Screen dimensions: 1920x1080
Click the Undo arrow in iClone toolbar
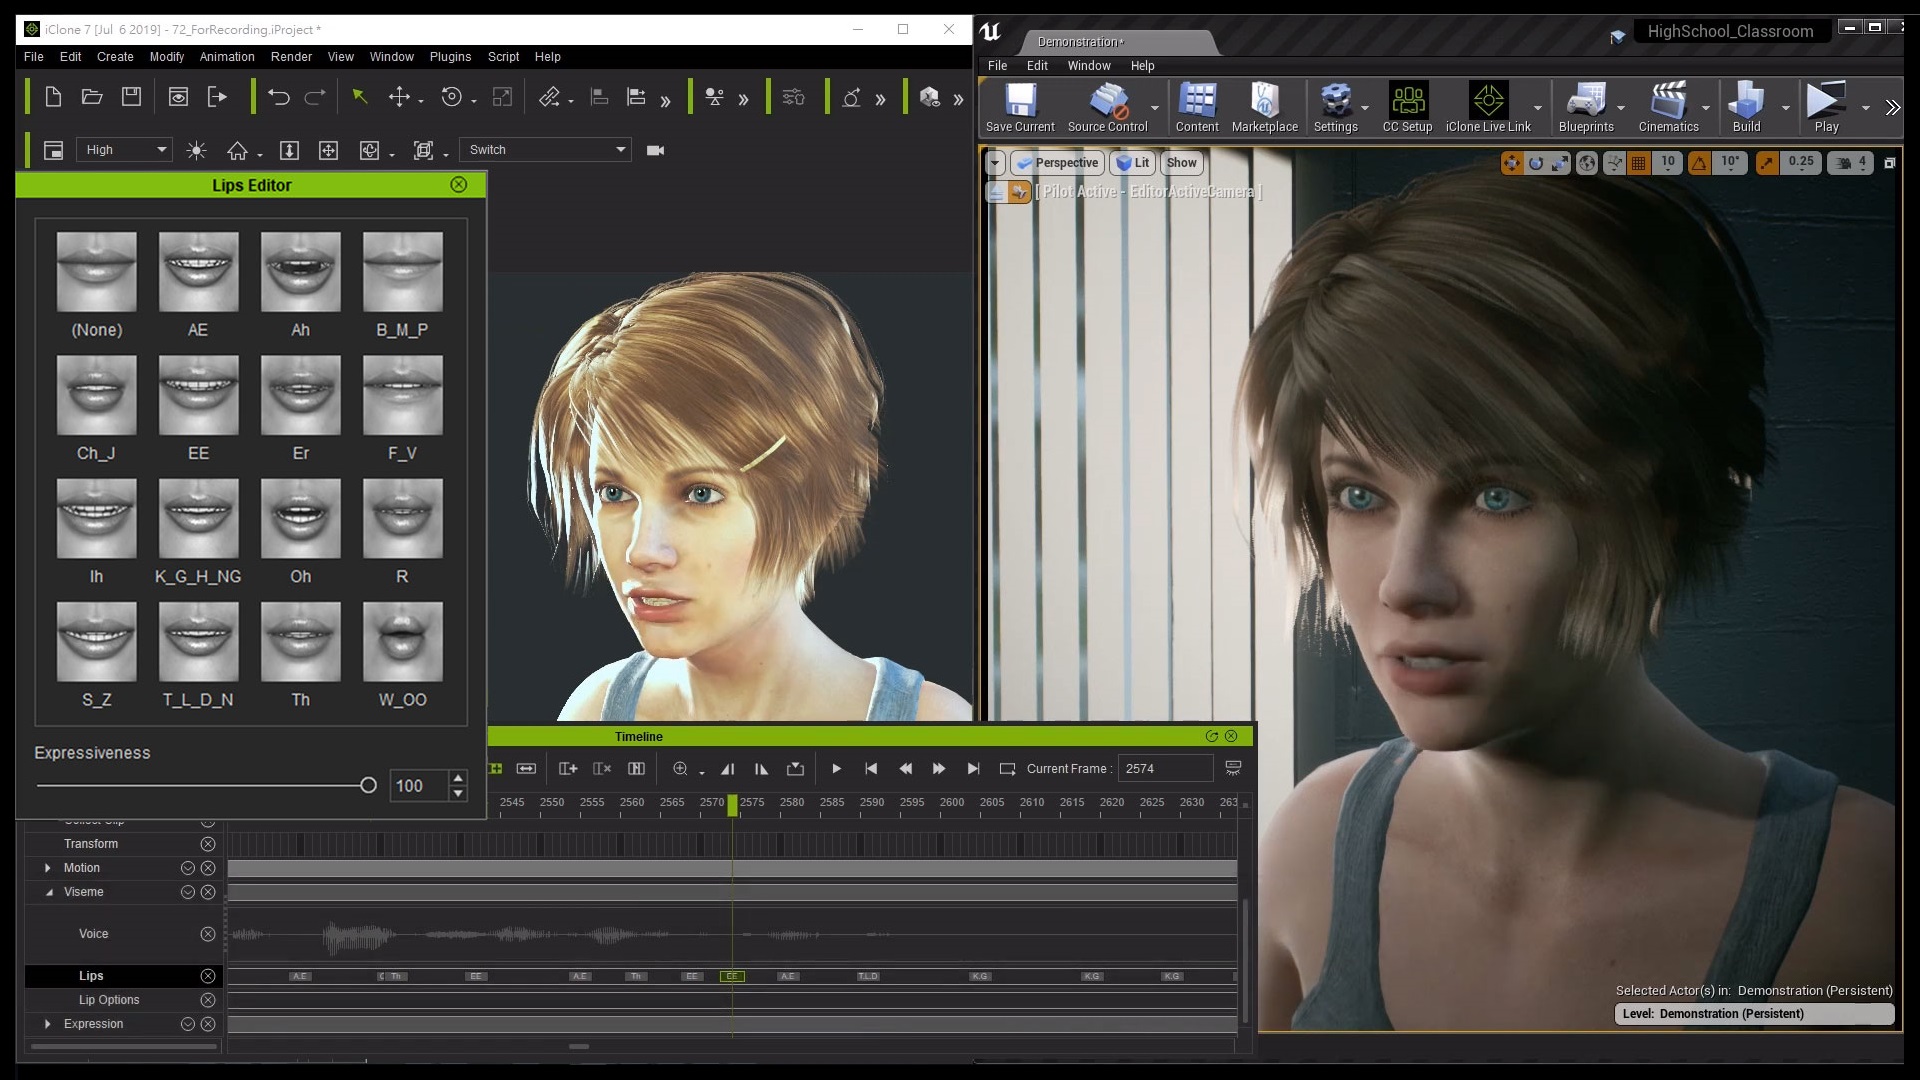[x=279, y=97]
